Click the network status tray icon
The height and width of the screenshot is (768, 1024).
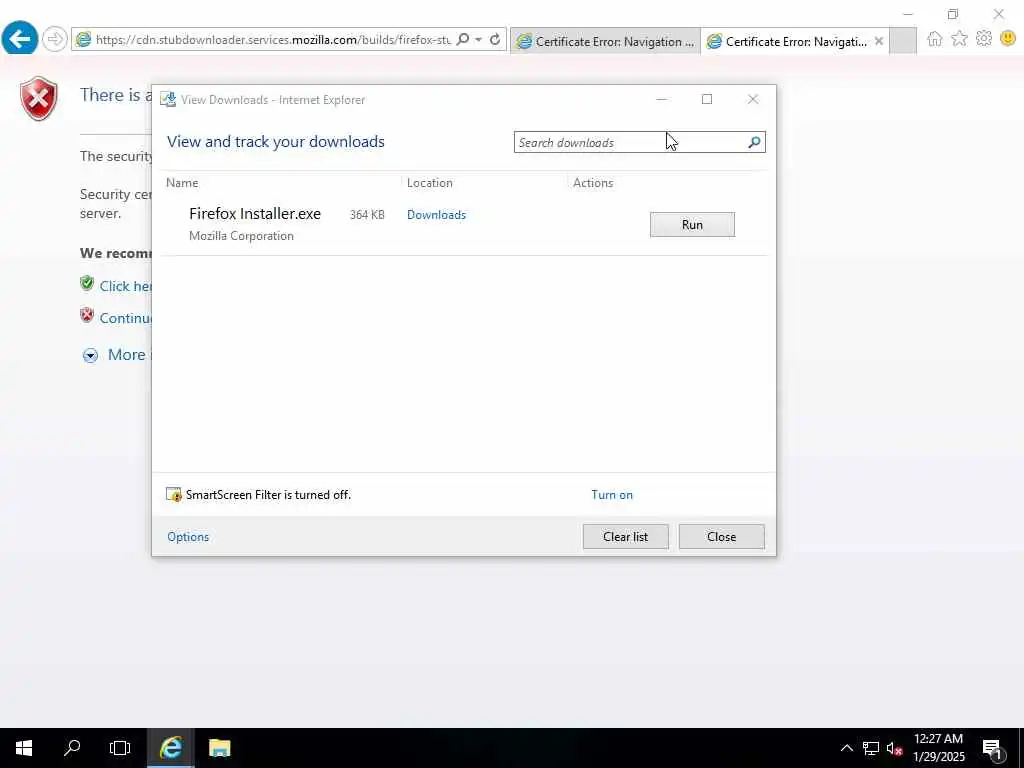[871, 748]
